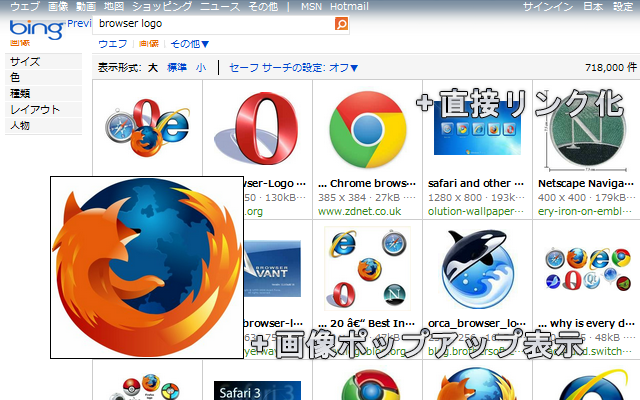The width and height of the screenshot is (640, 400).
Task: Open the orca browser logo thumbnail
Action: (477, 268)
